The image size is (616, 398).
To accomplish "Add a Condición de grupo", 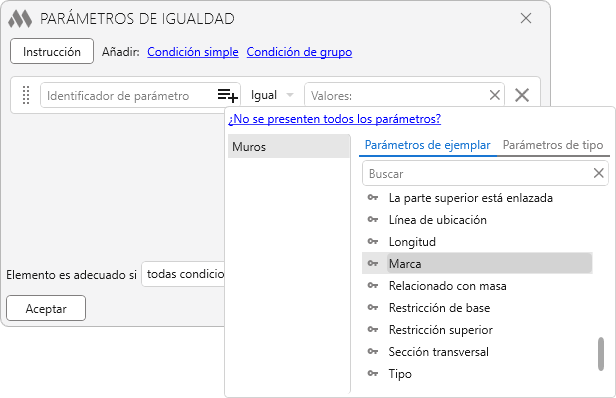I will coord(299,52).
